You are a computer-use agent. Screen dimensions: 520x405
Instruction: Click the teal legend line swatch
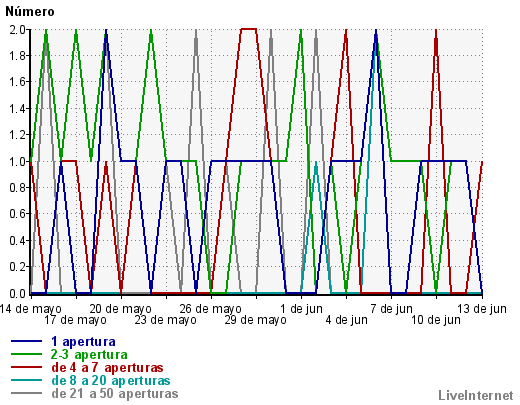[x=27, y=380]
